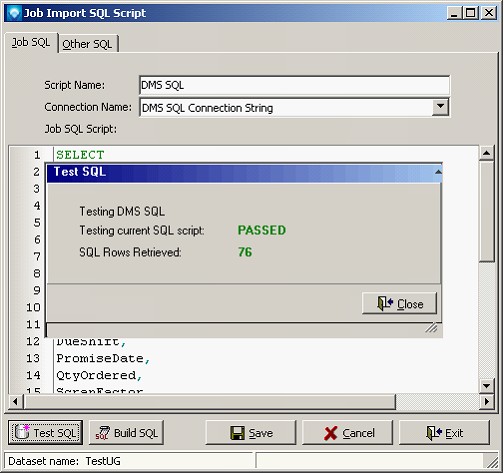Viewport: 504px width, 474px height.
Task: Click the red X Cancel icon
Action: (330, 433)
